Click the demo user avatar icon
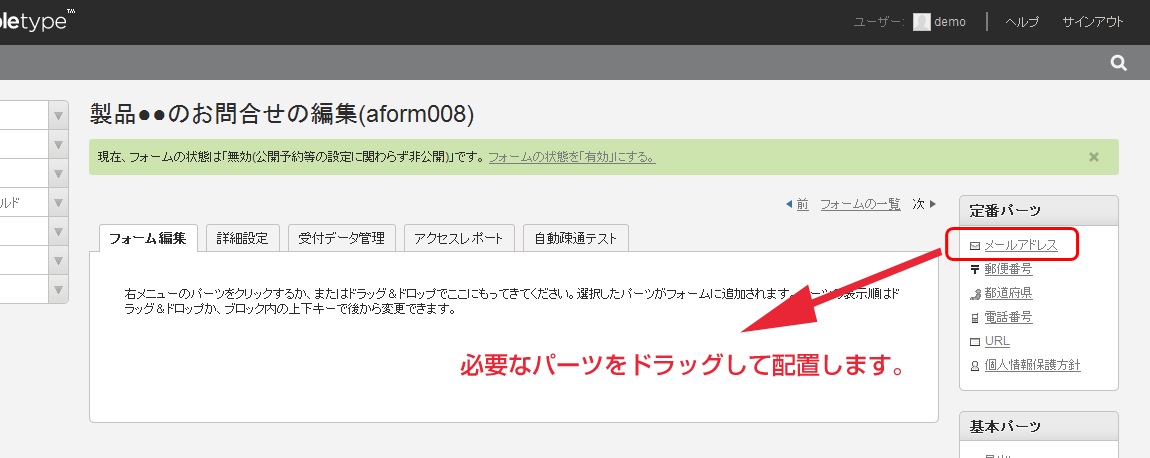The image size is (1150, 458). click(921, 22)
